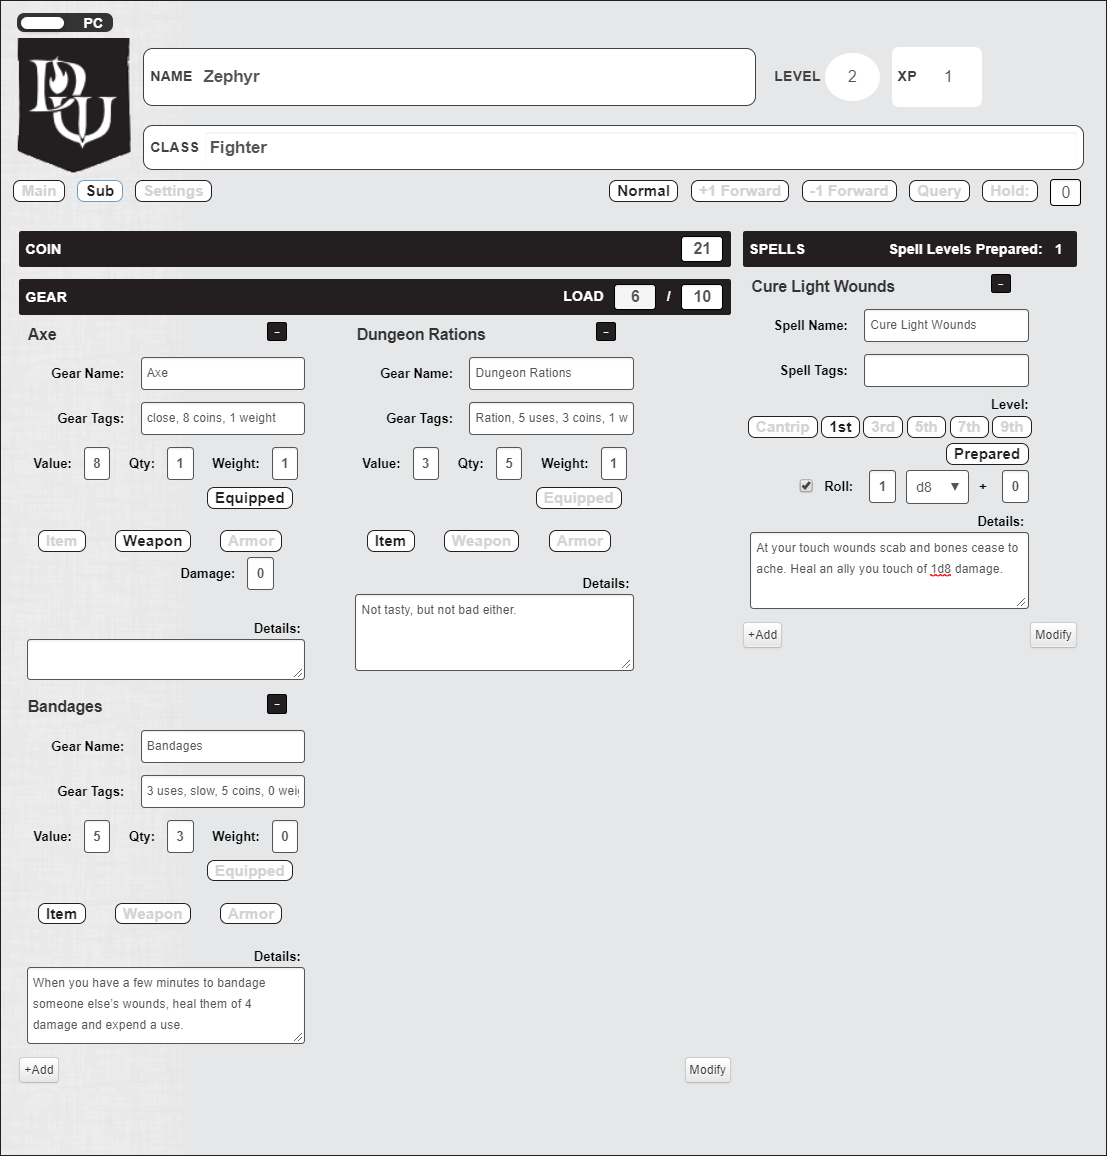Viewport: 1107px width, 1156px height.
Task: Uncheck the spell Roll checkbox
Action: pyautogui.click(x=806, y=486)
